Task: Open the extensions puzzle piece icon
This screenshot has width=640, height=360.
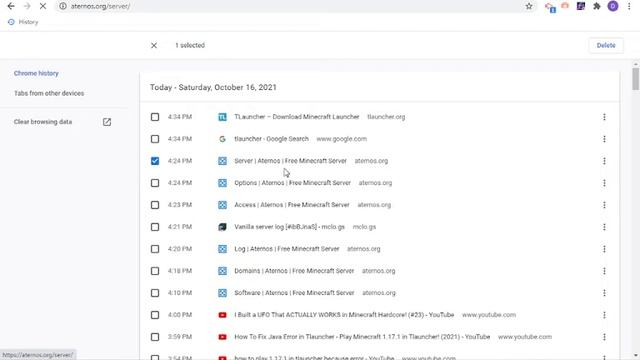Action: pyautogui.click(x=597, y=6)
